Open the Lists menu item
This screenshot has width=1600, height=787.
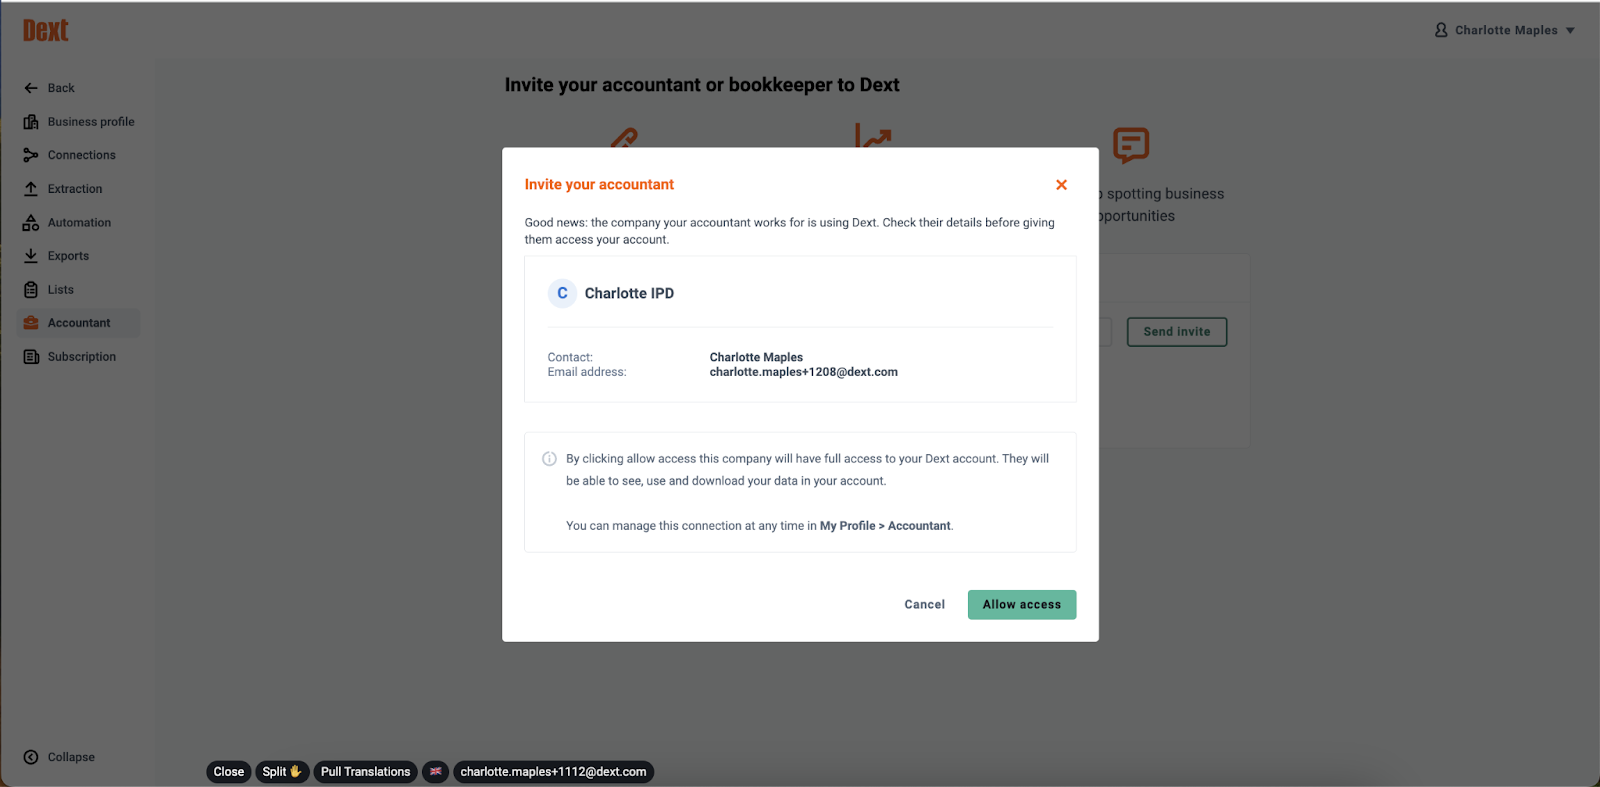[x=61, y=290]
